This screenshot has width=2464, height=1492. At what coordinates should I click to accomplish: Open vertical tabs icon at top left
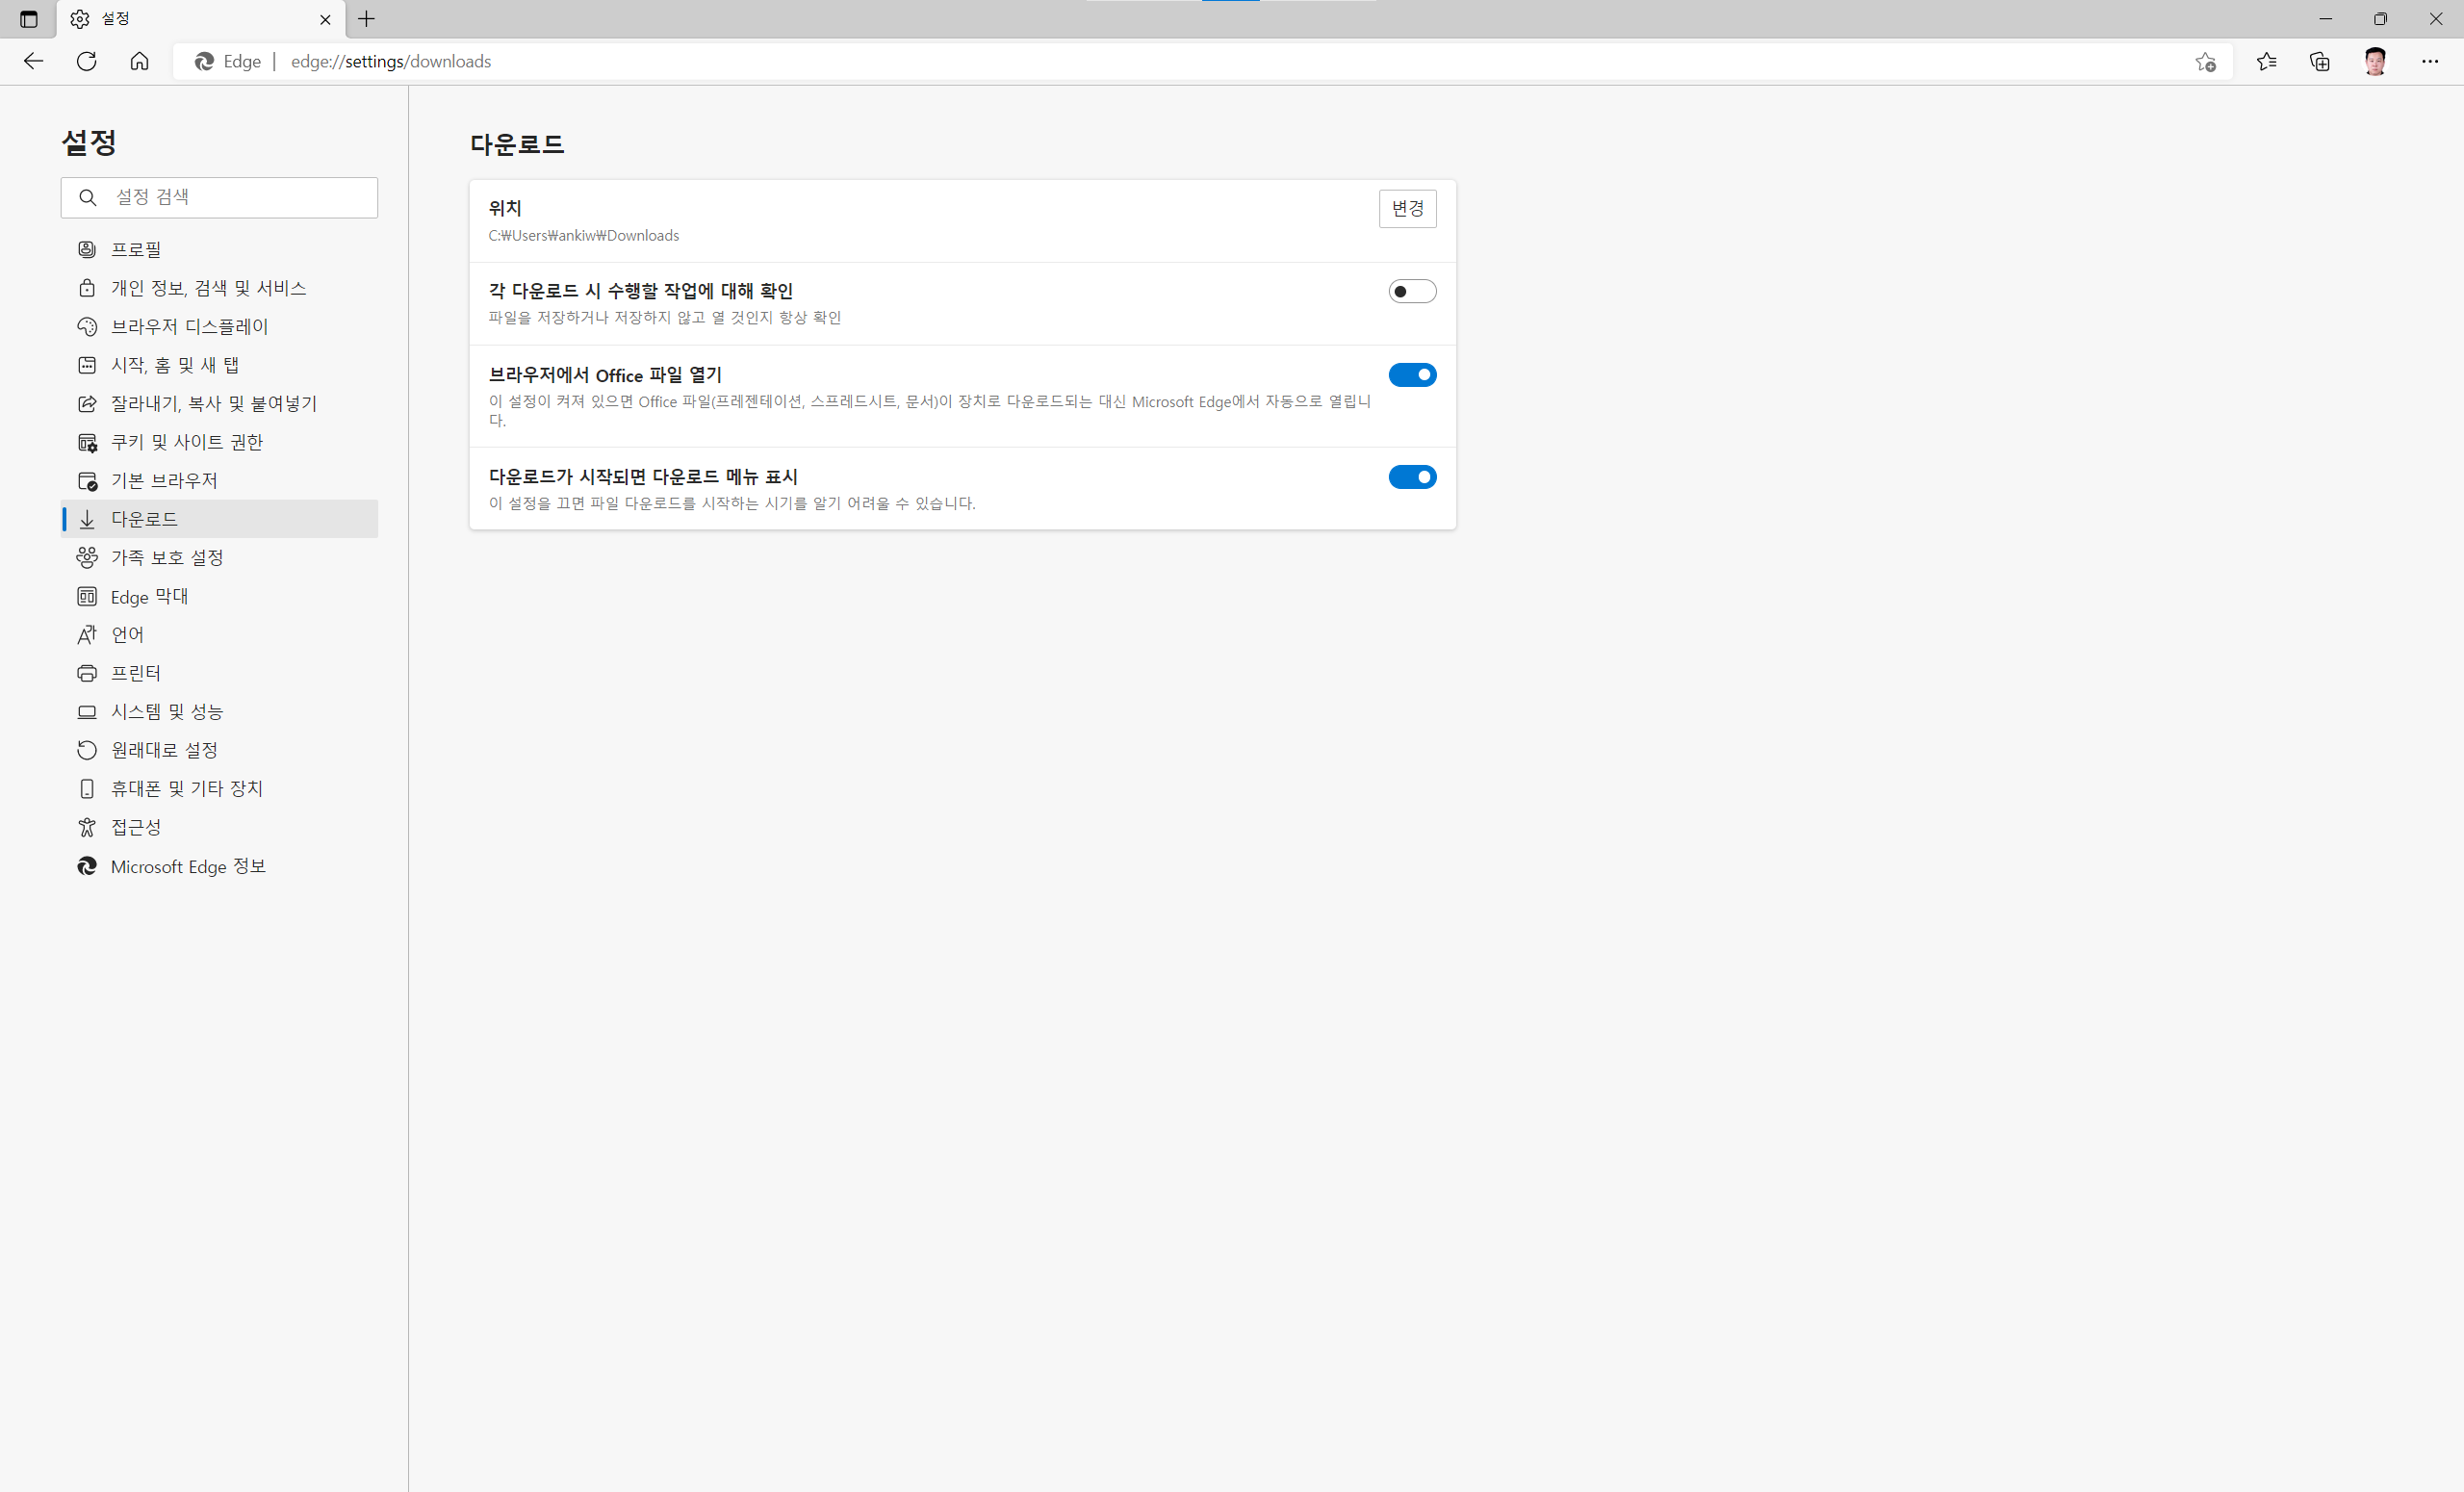[28, 19]
